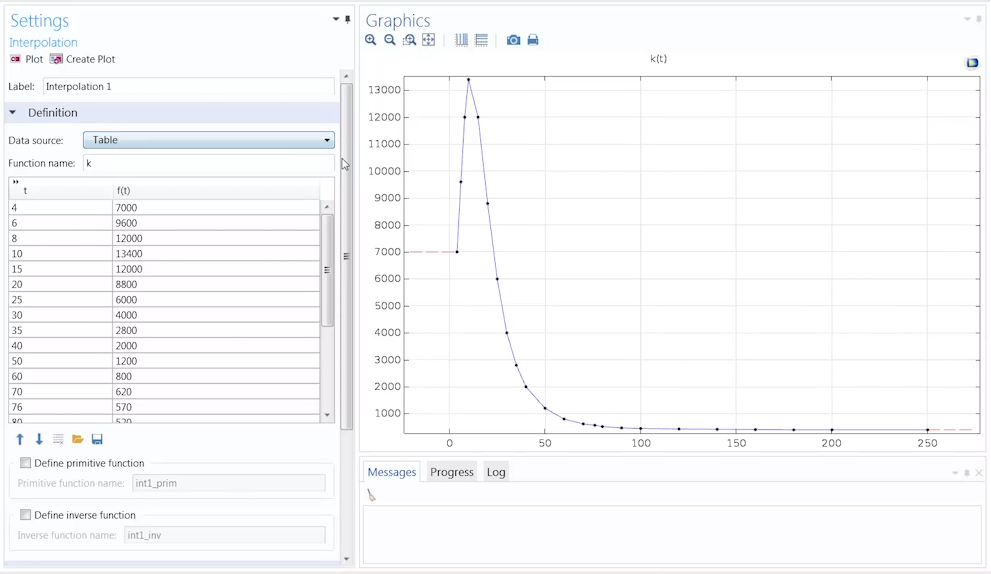The width and height of the screenshot is (991, 574).
Task: Select the cell with value 7000
Action: pos(216,207)
